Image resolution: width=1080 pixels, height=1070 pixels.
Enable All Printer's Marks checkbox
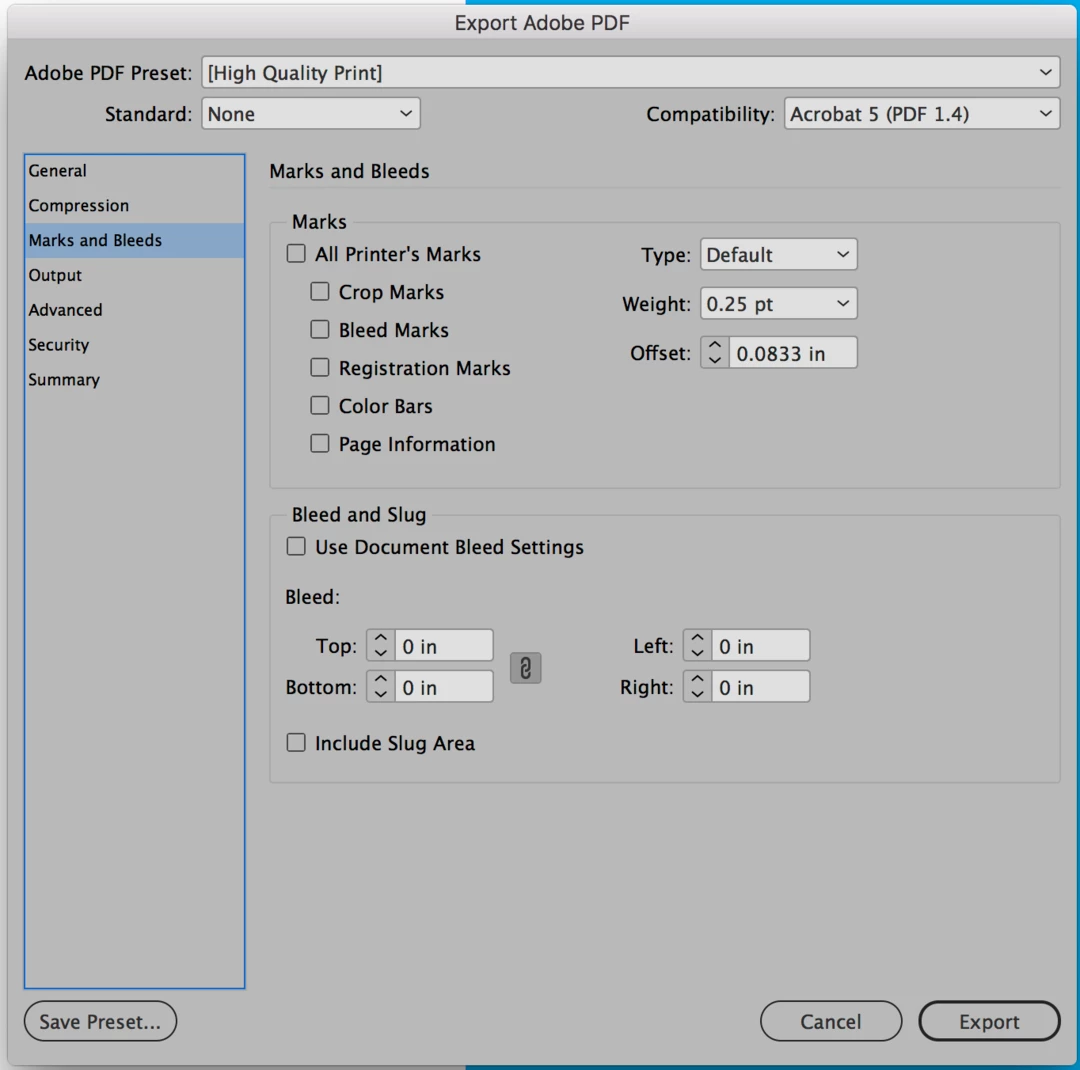click(296, 254)
